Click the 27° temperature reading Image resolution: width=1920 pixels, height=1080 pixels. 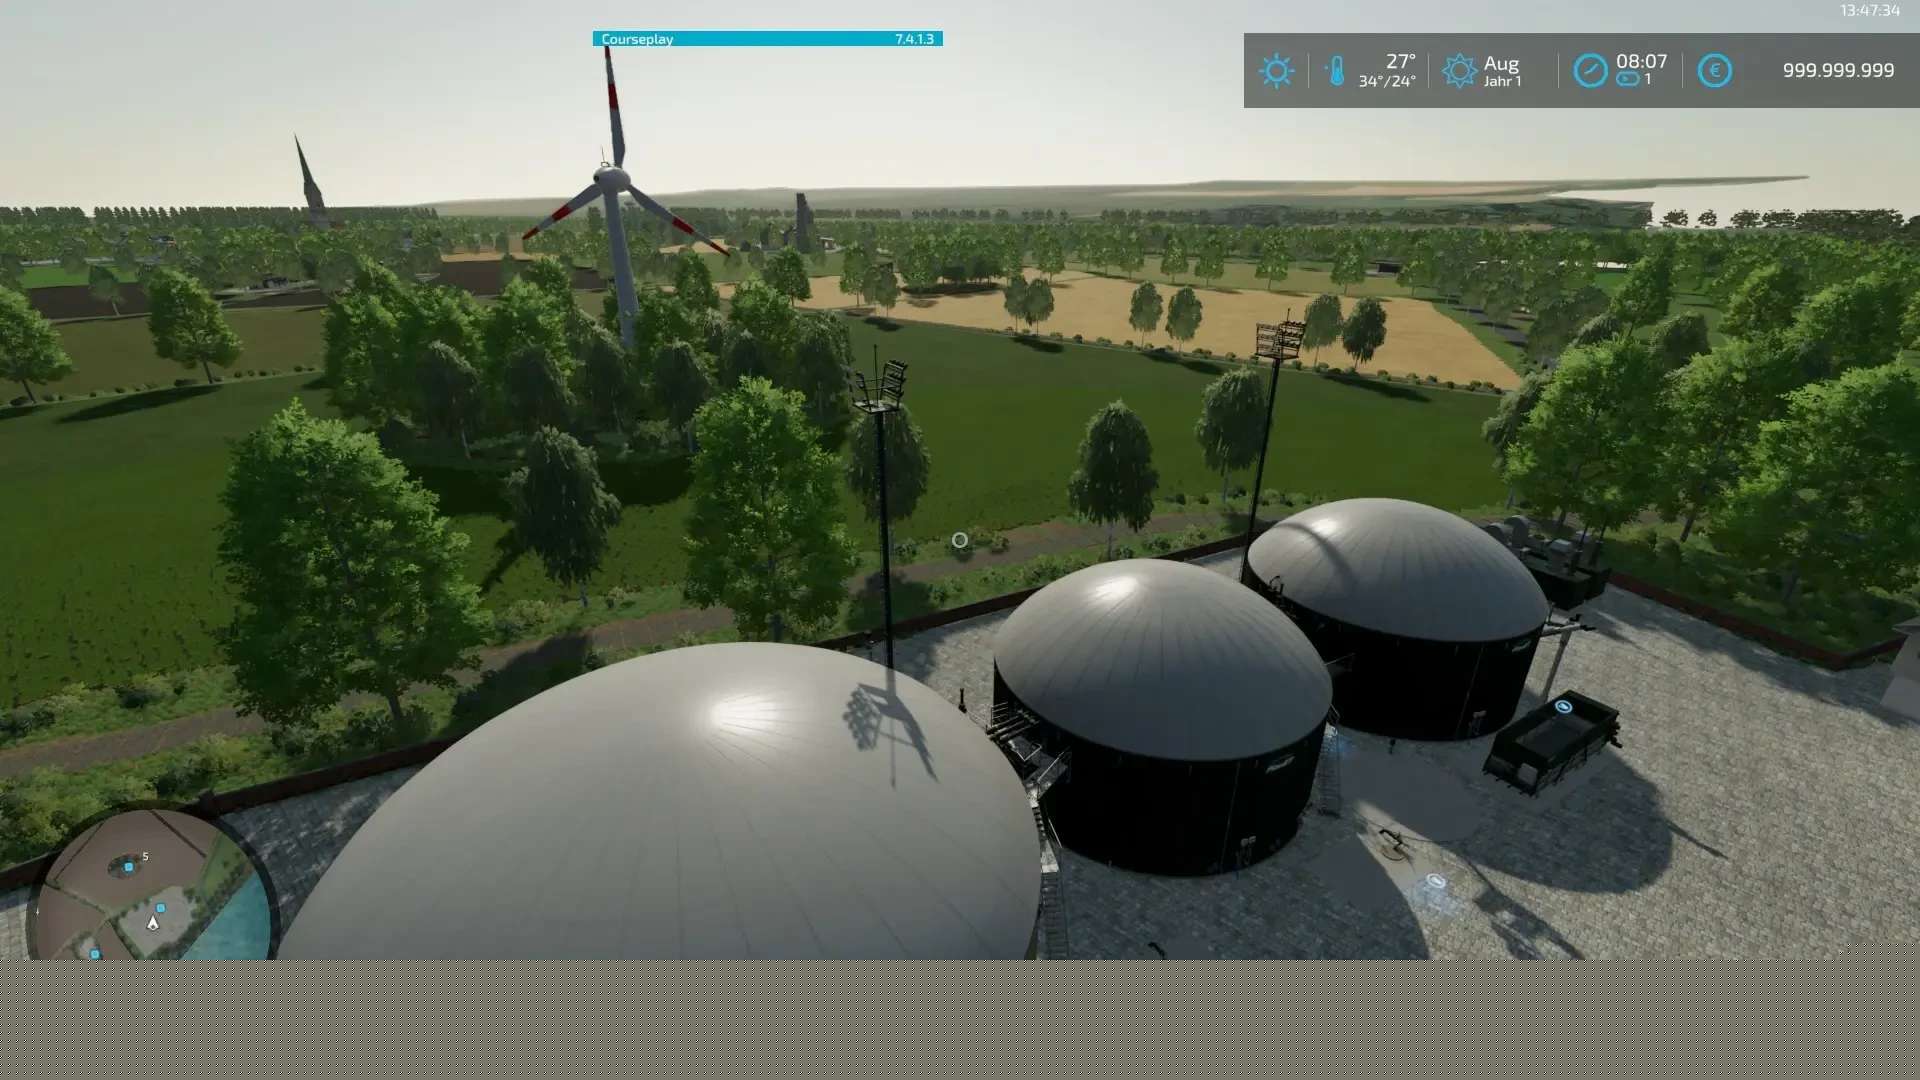(1400, 62)
